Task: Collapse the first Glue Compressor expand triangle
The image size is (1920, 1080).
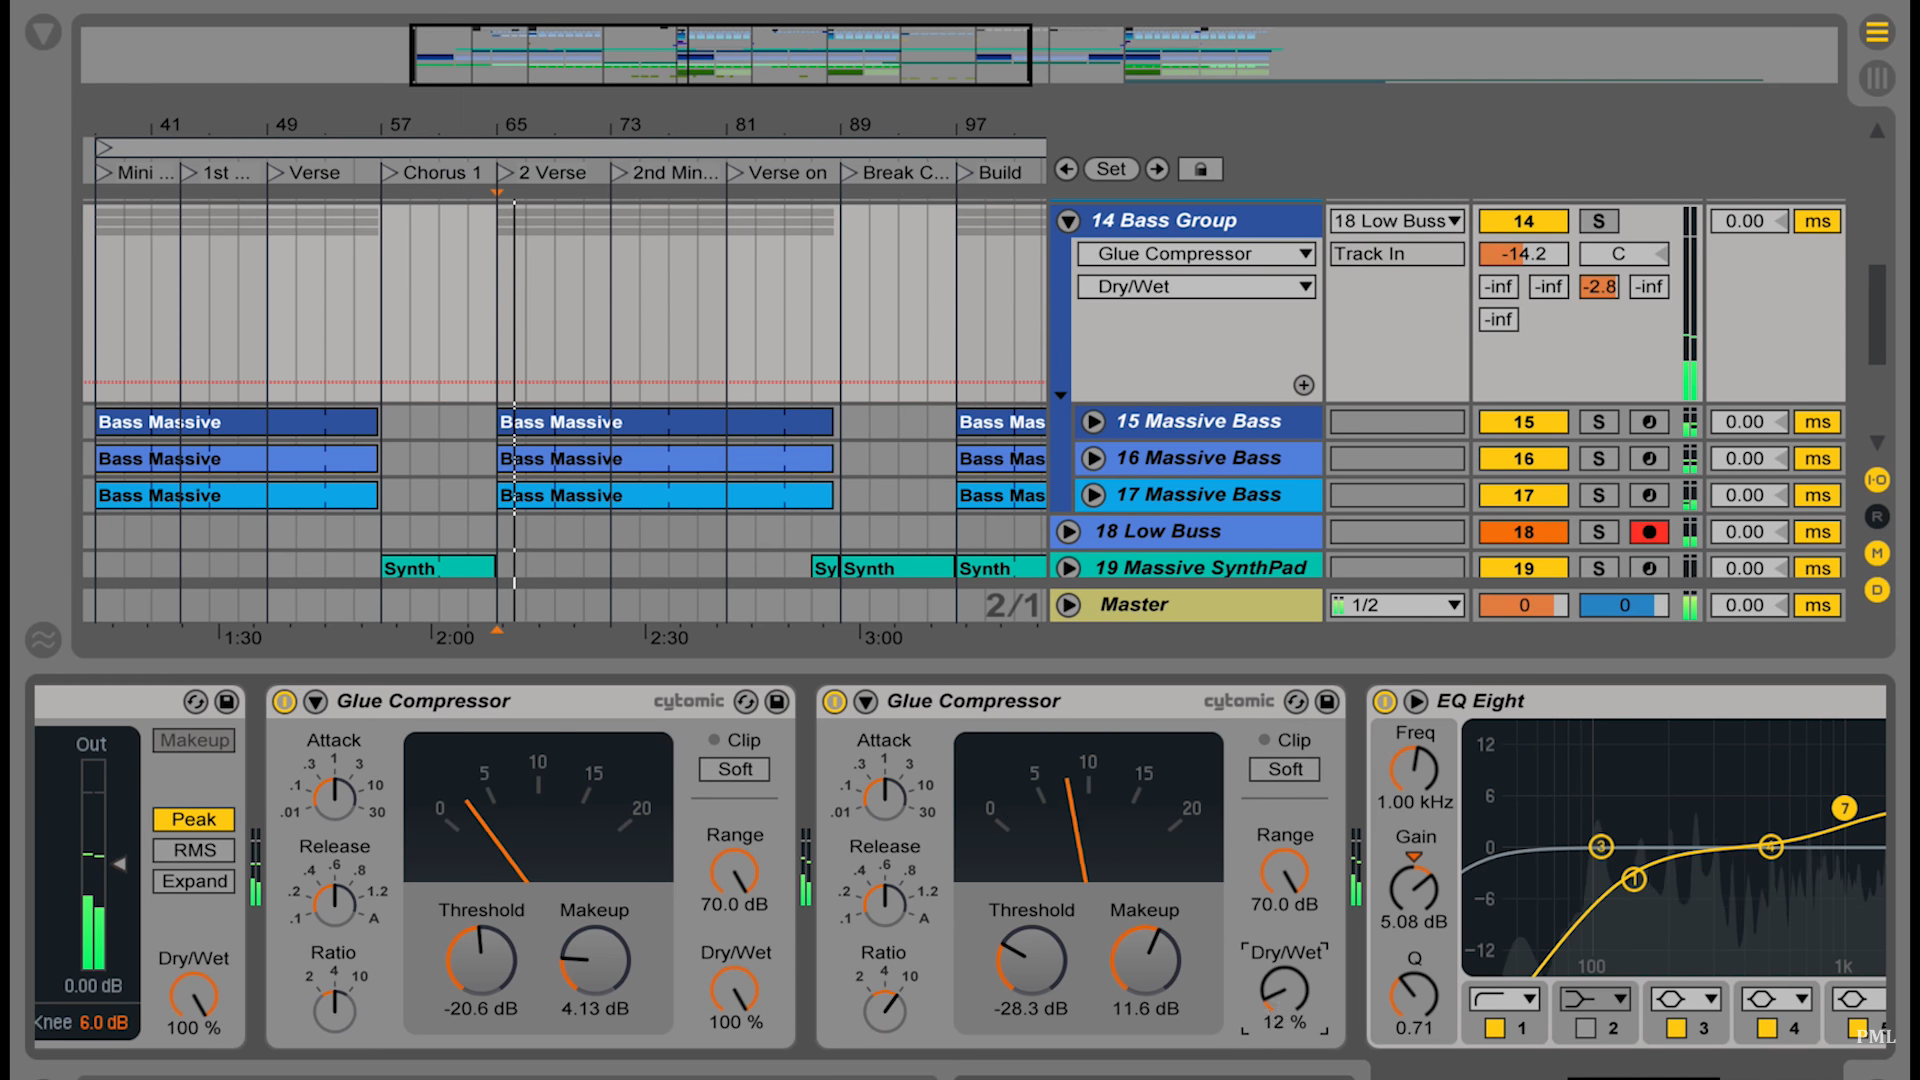Action: (316, 702)
